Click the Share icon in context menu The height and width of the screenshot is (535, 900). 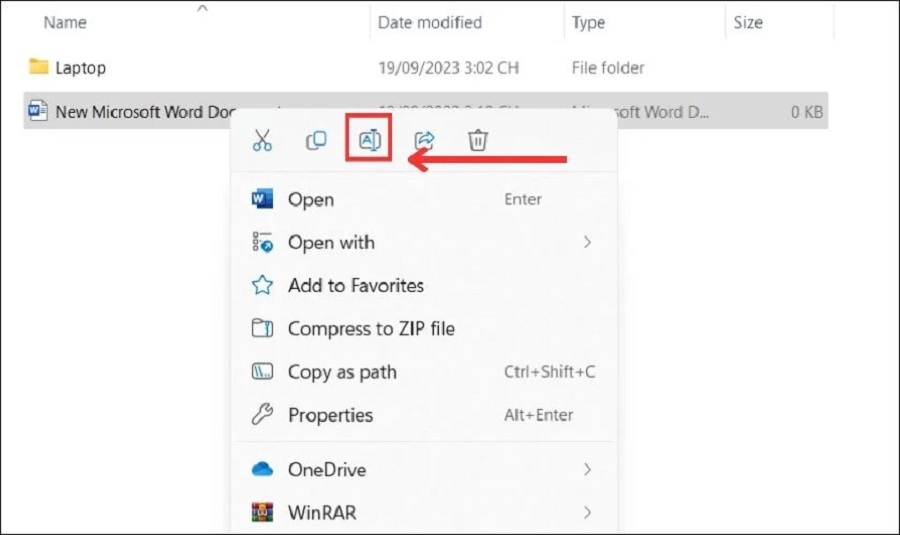(x=424, y=140)
